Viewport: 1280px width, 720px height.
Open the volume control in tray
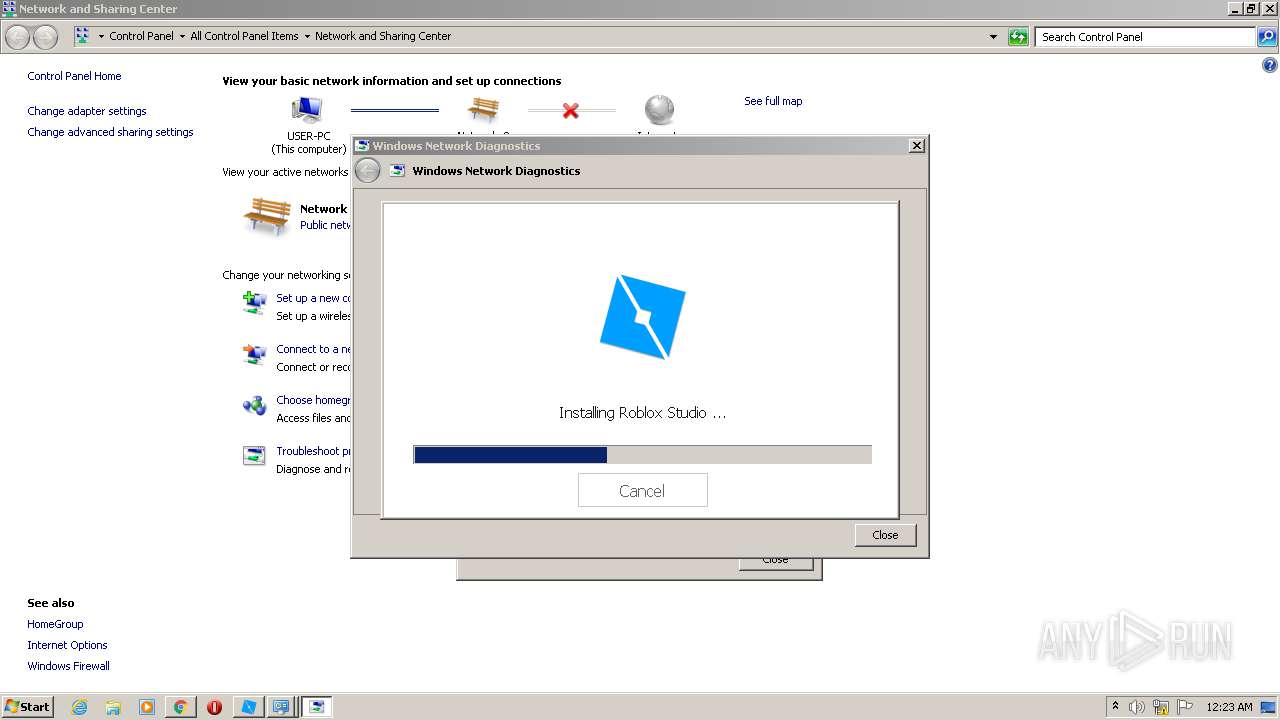pos(1137,707)
